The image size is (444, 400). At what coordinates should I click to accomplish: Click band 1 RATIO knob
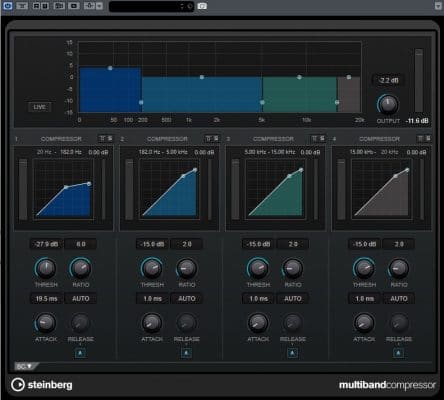pos(81,268)
